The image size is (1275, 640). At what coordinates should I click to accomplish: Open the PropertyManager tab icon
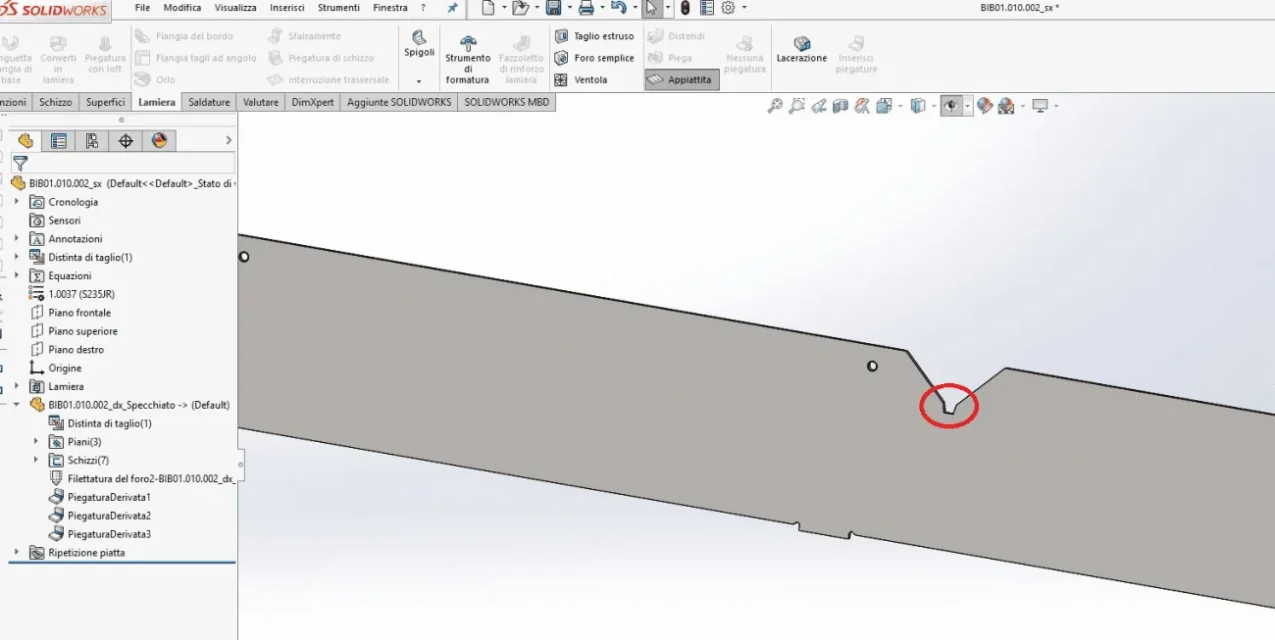[59, 141]
